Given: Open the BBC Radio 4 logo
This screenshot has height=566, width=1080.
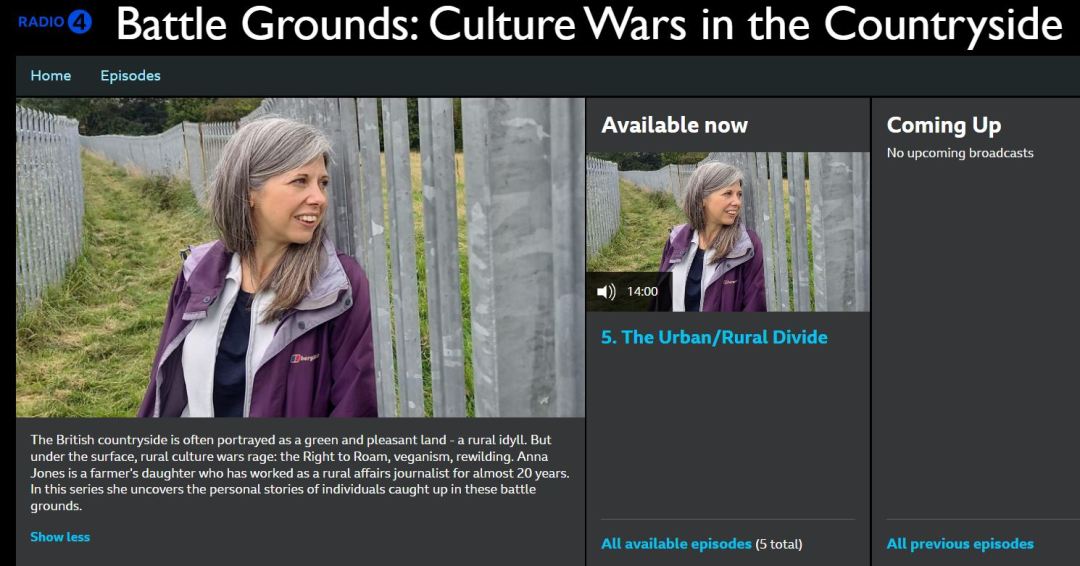Looking at the screenshot, I should pyautogui.click(x=55, y=22).
